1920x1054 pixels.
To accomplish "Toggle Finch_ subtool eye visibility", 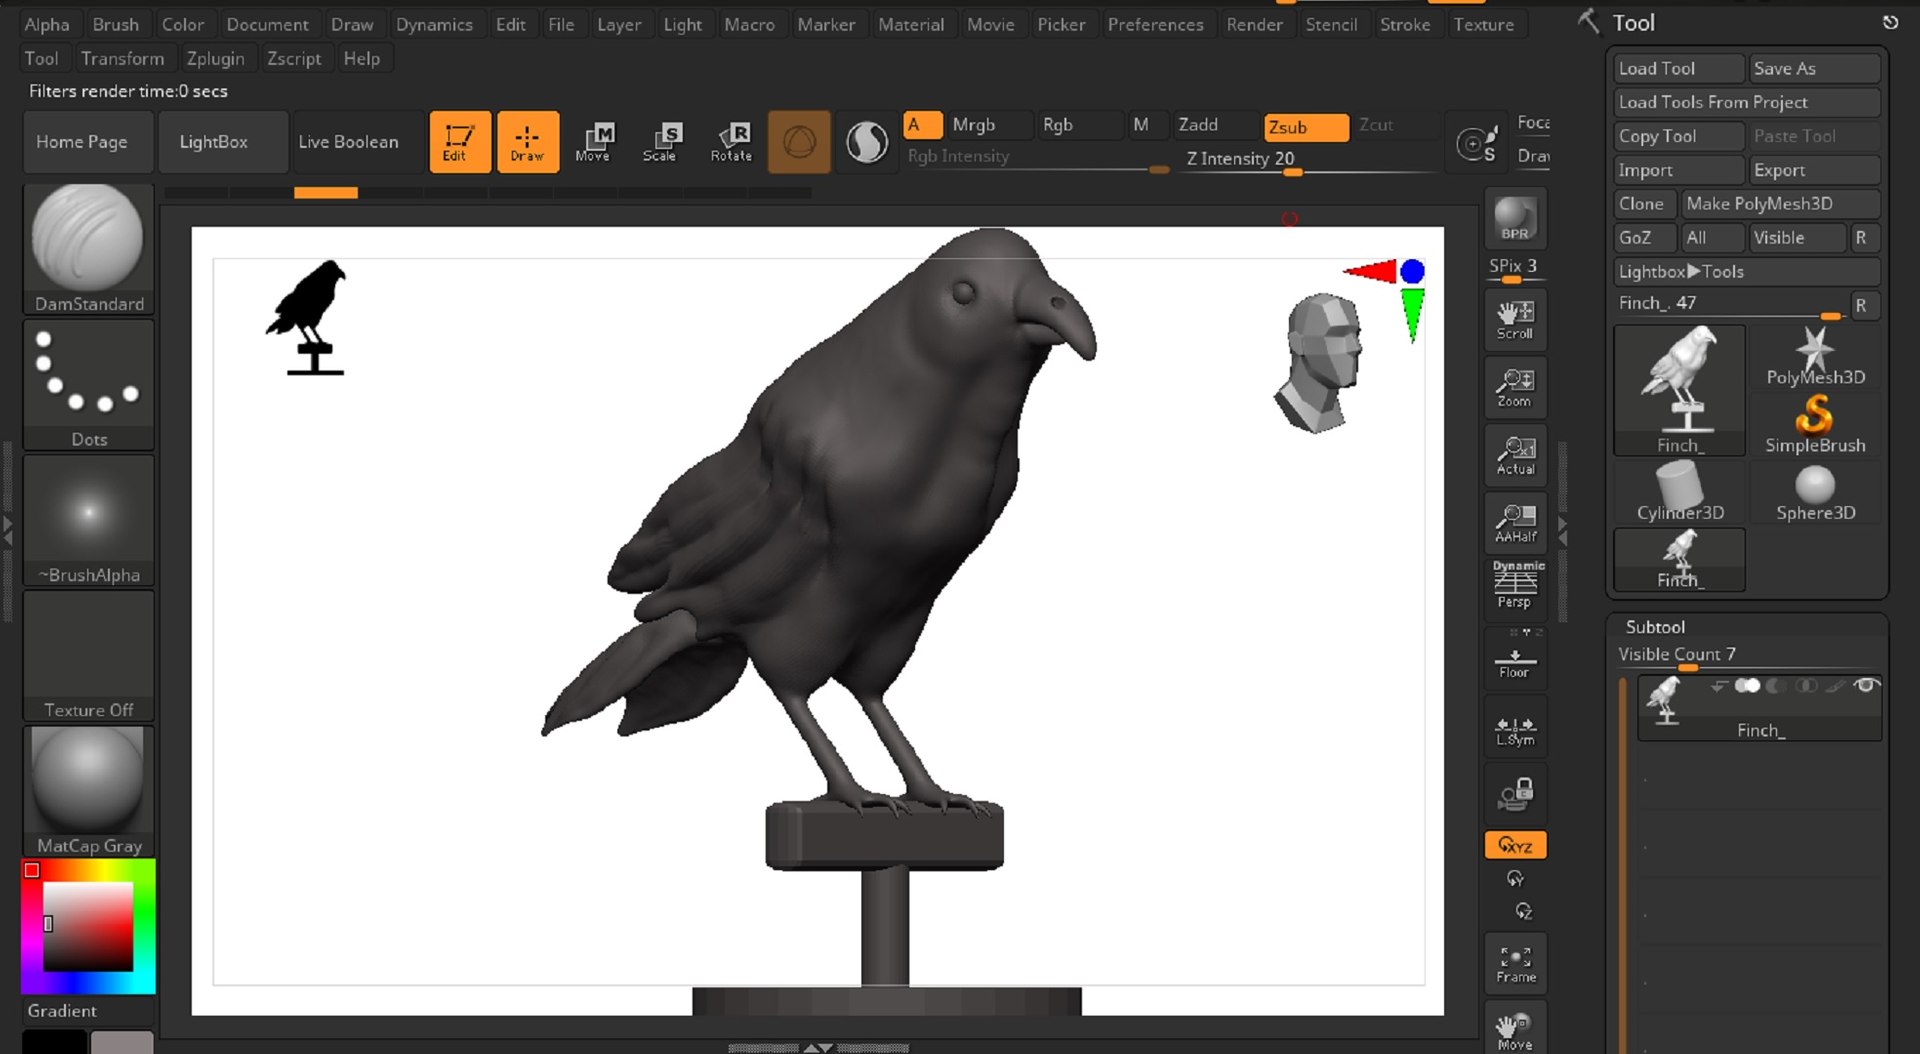I will 1865,686.
